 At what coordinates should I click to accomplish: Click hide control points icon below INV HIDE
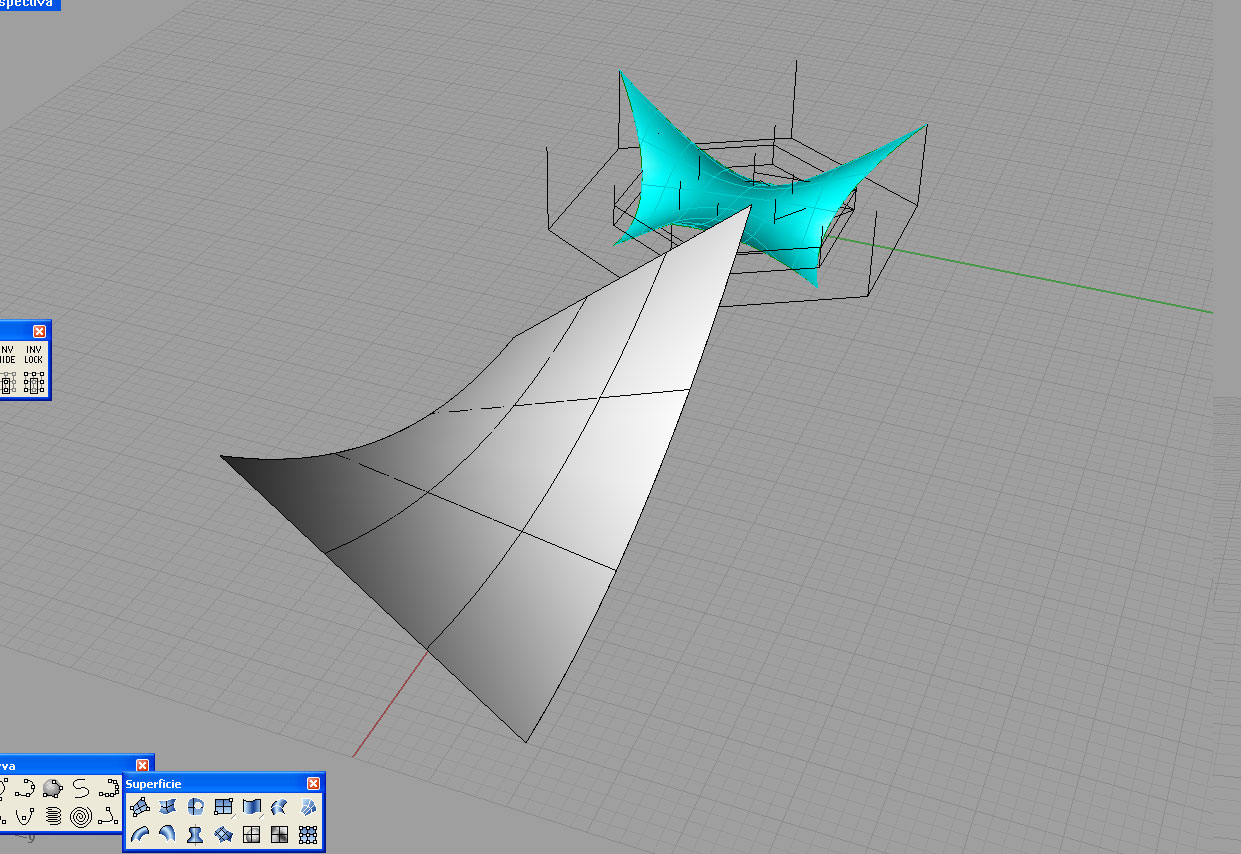(x=7, y=383)
